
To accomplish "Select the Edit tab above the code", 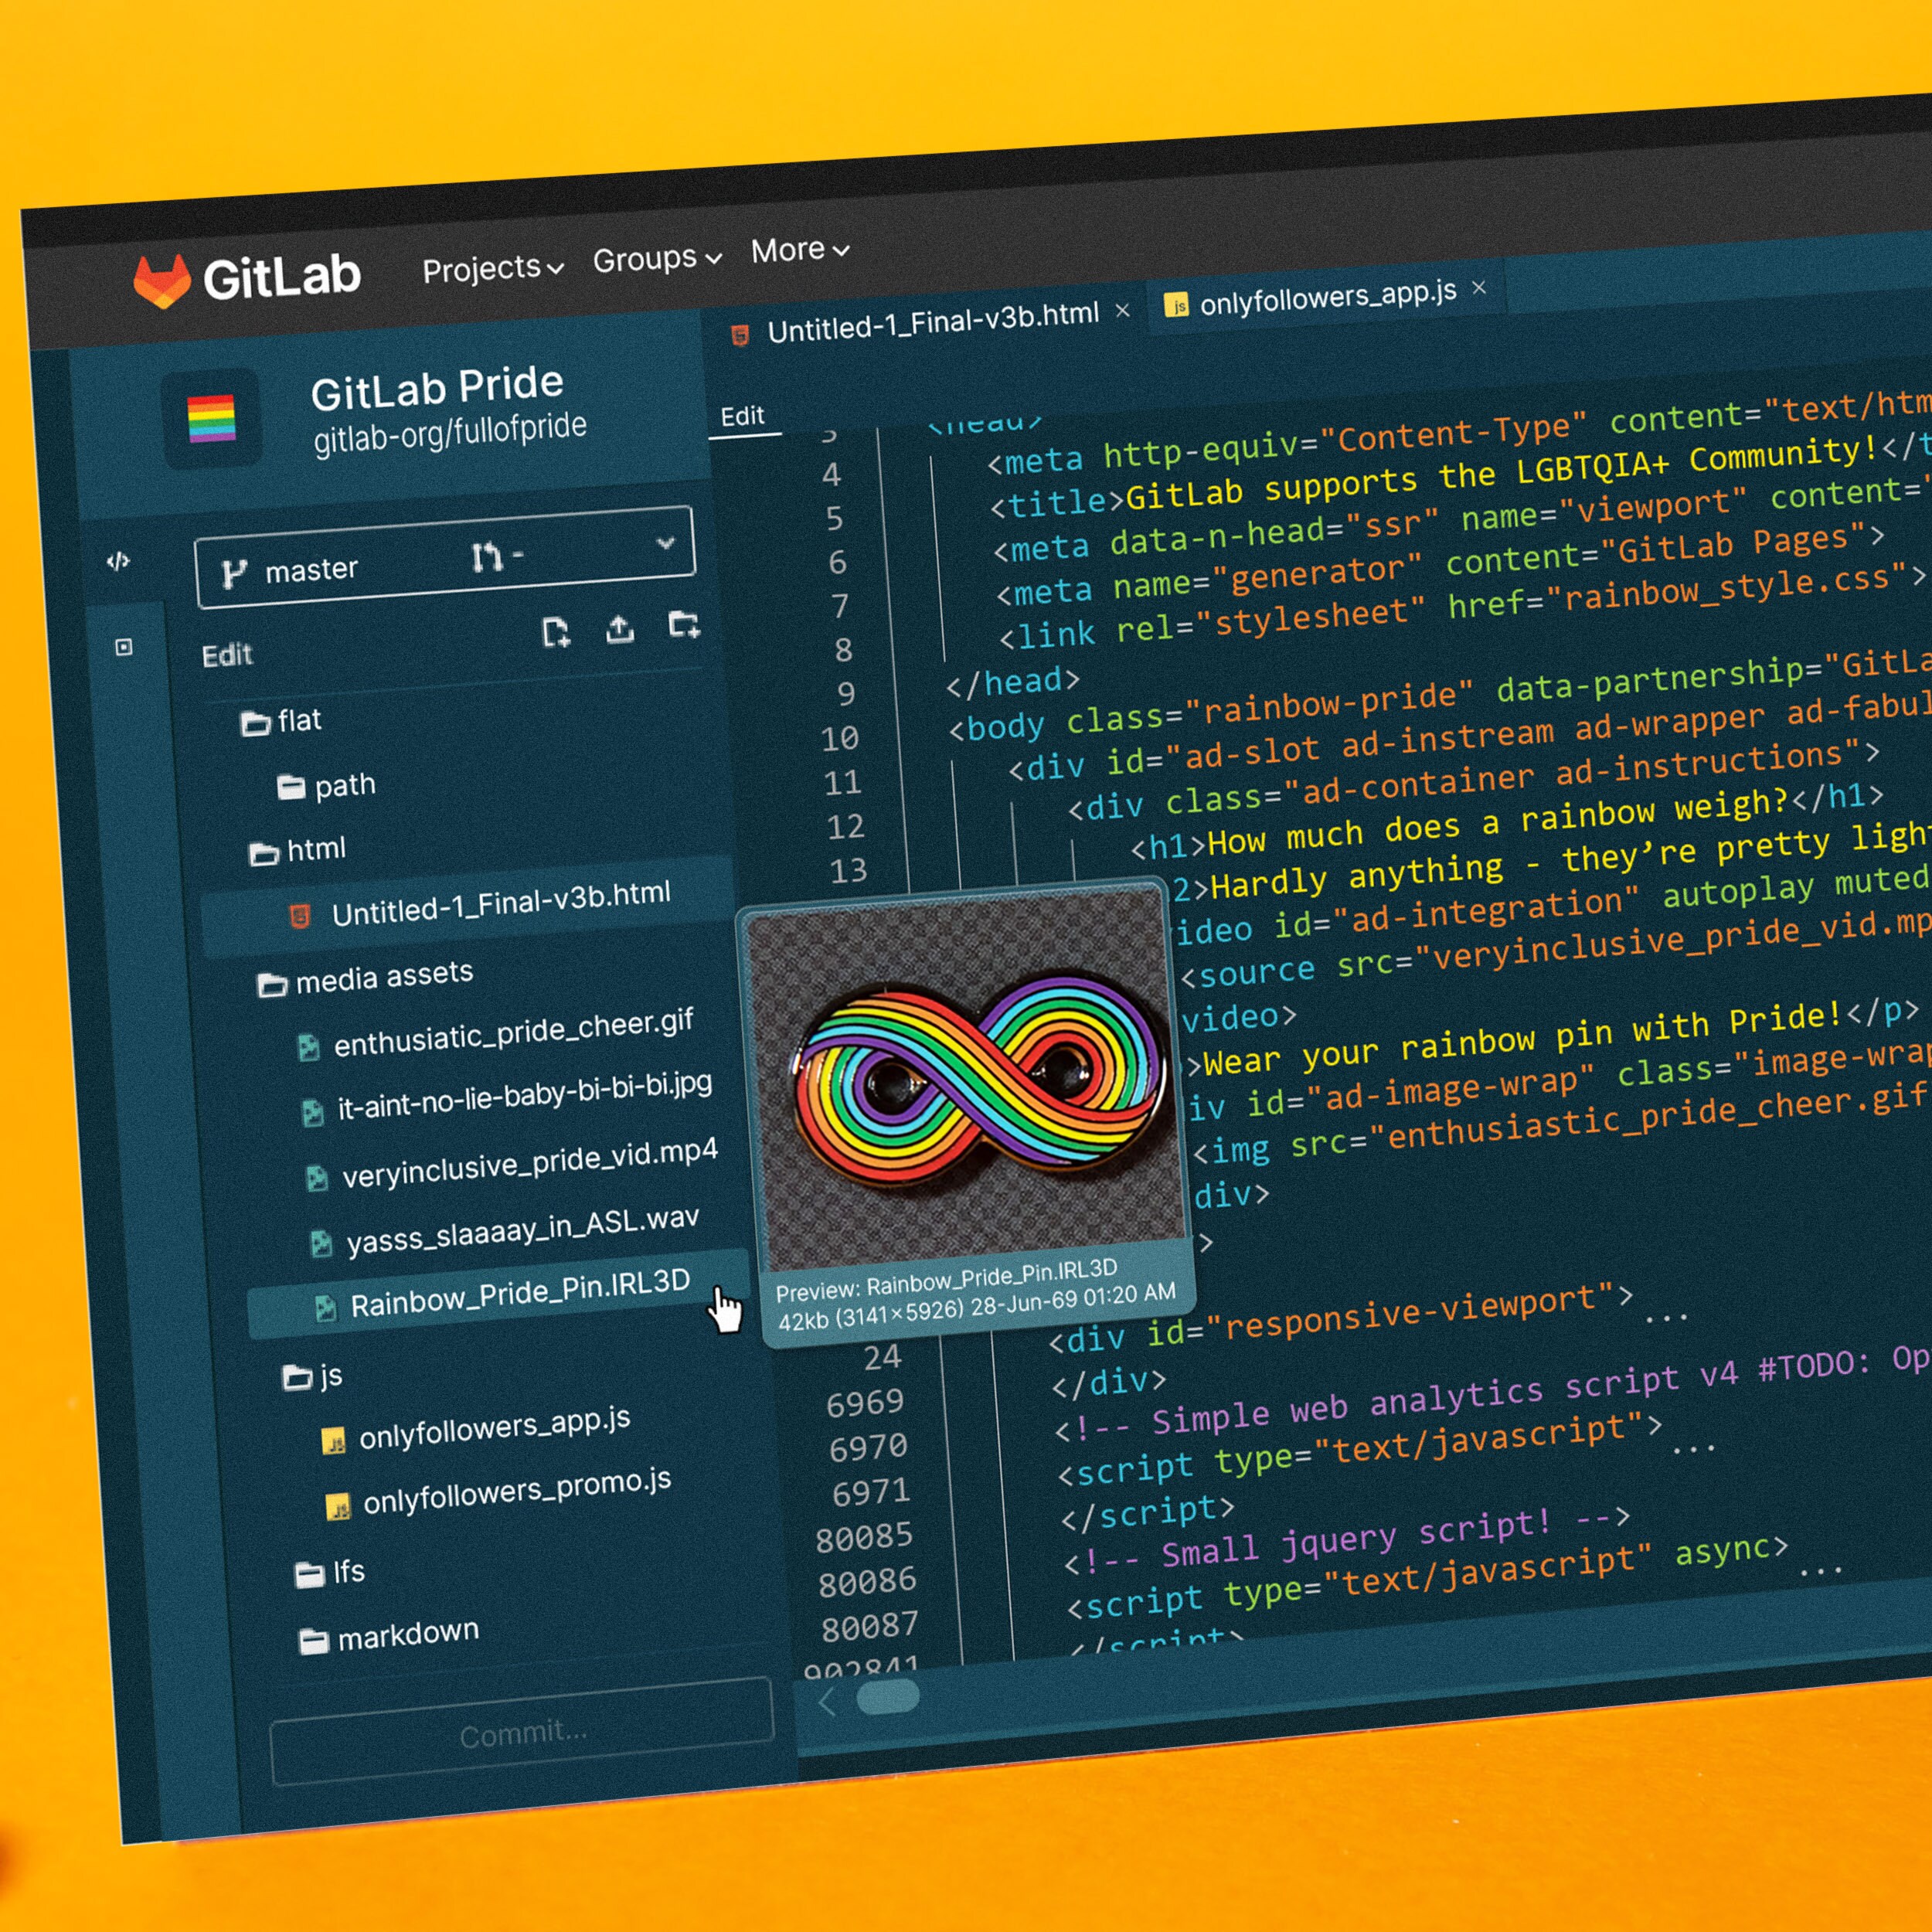I will coord(742,416).
